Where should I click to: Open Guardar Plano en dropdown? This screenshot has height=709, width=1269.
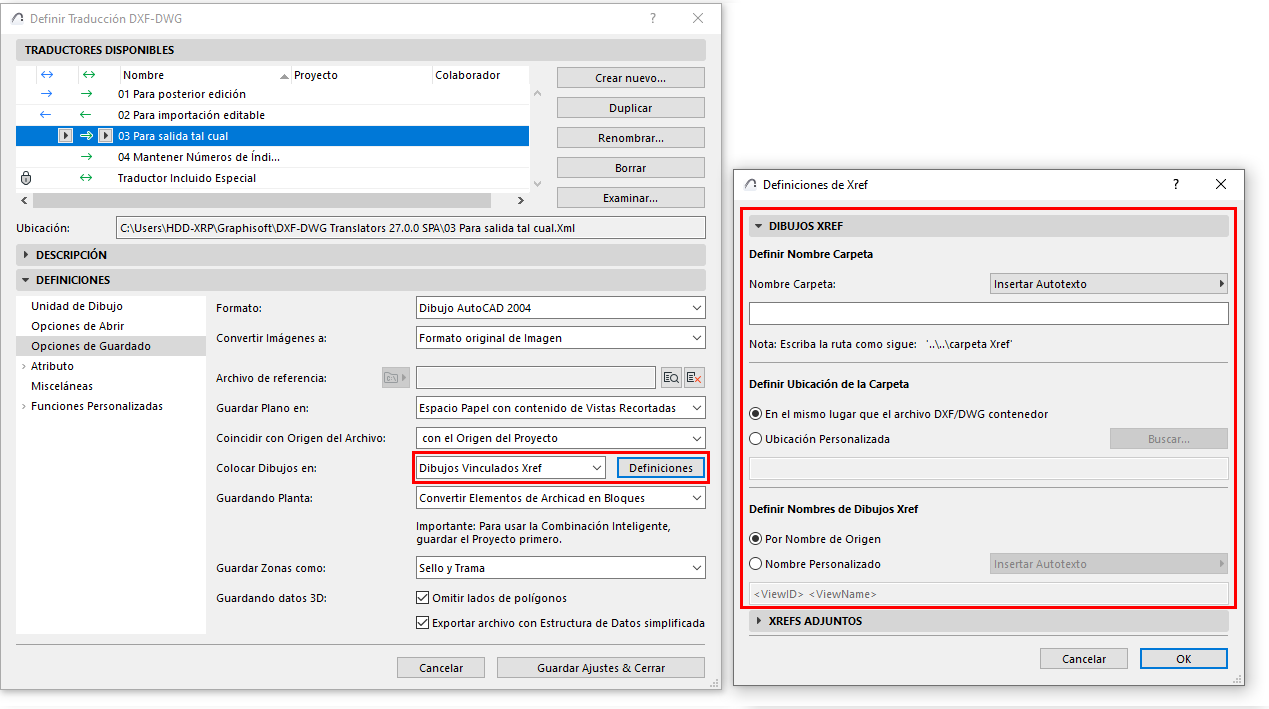560,408
